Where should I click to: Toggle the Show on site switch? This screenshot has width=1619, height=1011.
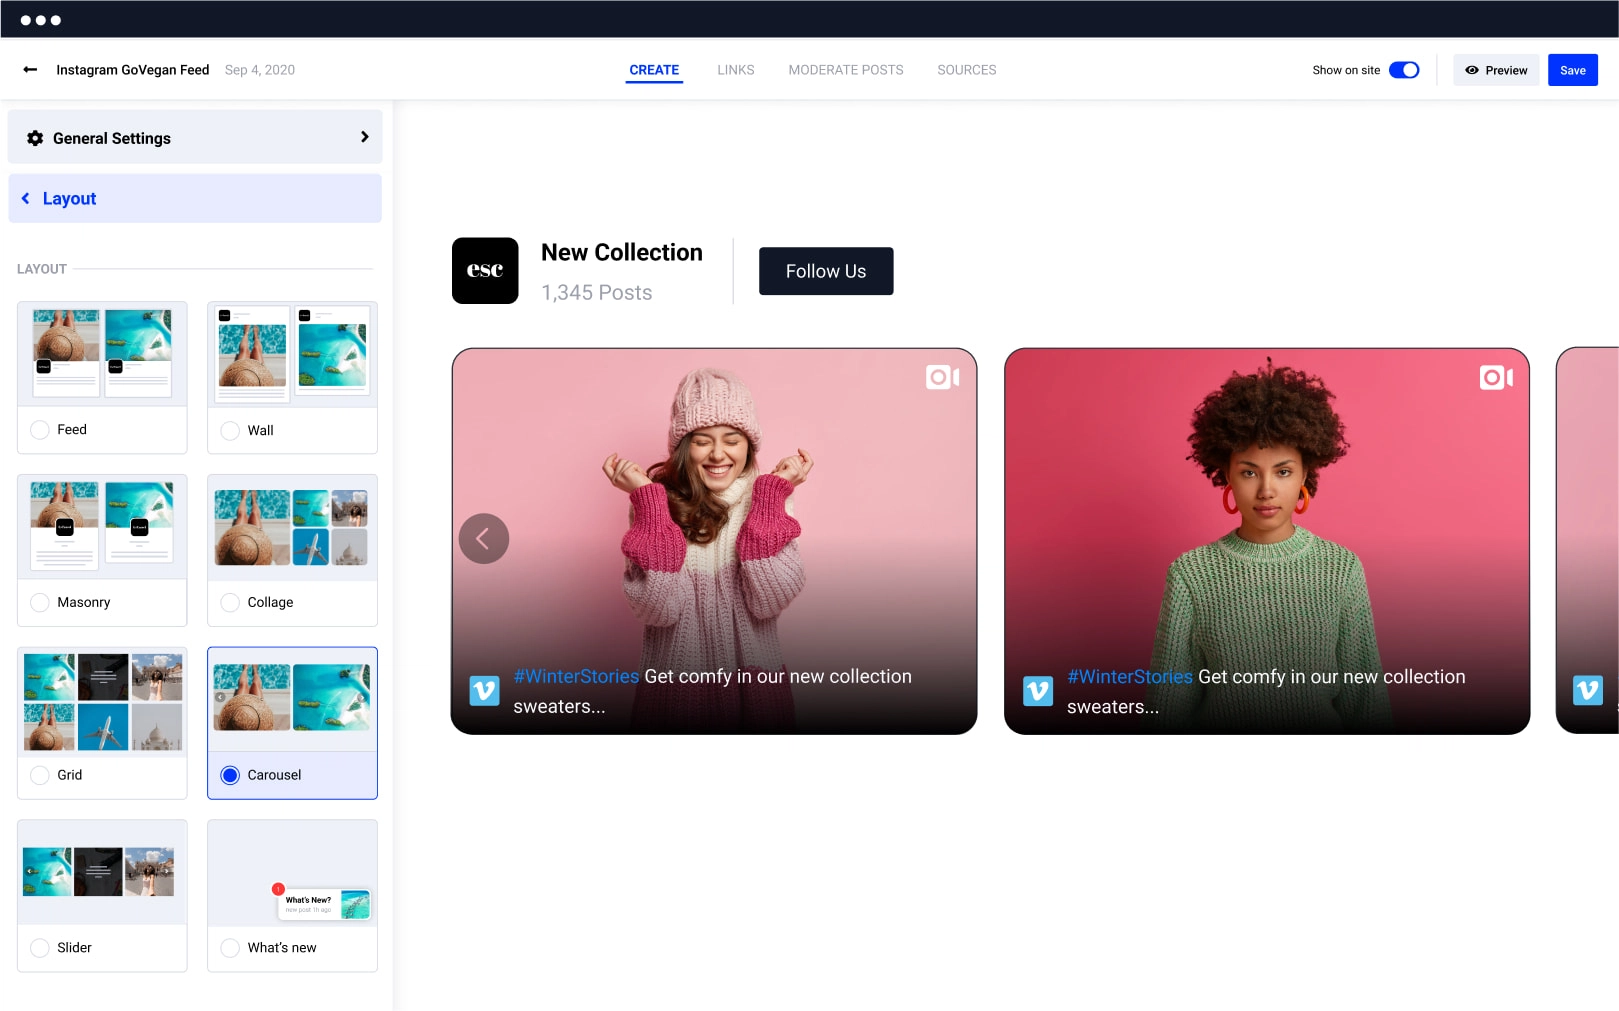point(1404,70)
